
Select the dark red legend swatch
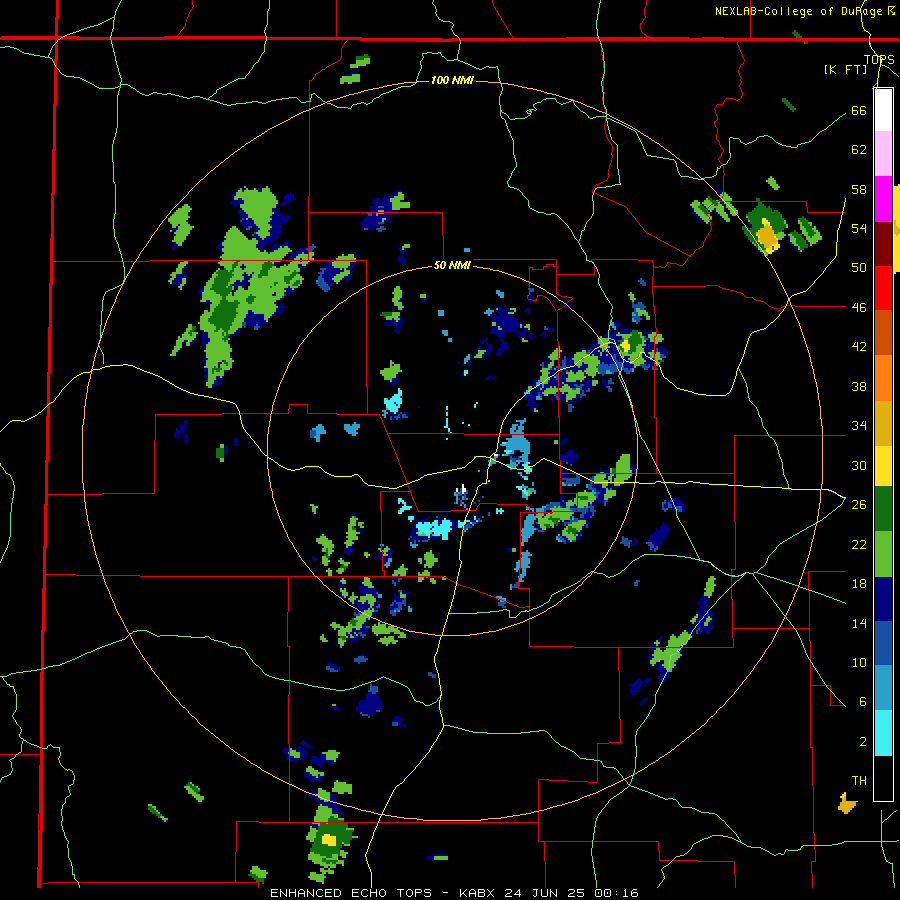pyautogui.click(x=883, y=244)
